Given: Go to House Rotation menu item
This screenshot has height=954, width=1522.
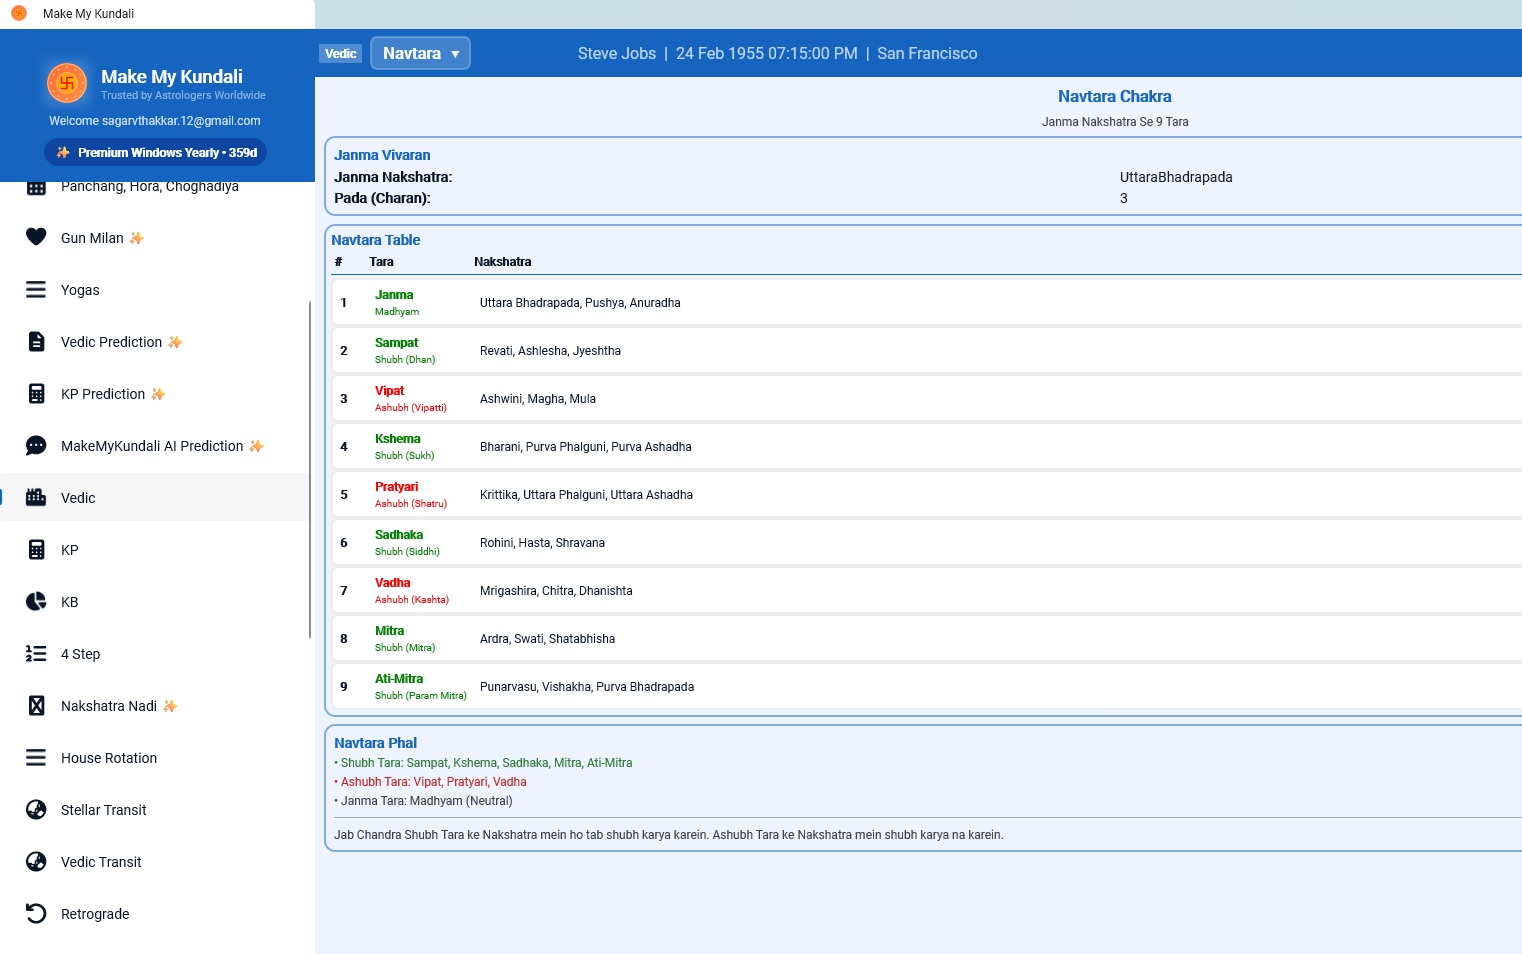Looking at the screenshot, I should pyautogui.click(x=157, y=757).
